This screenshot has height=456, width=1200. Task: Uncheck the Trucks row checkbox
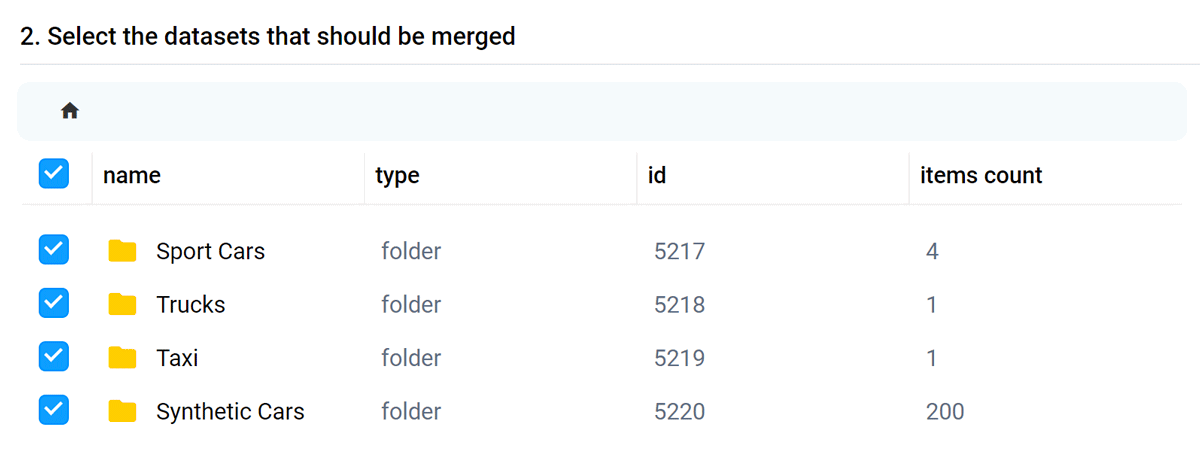pyautogui.click(x=53, y=303)
